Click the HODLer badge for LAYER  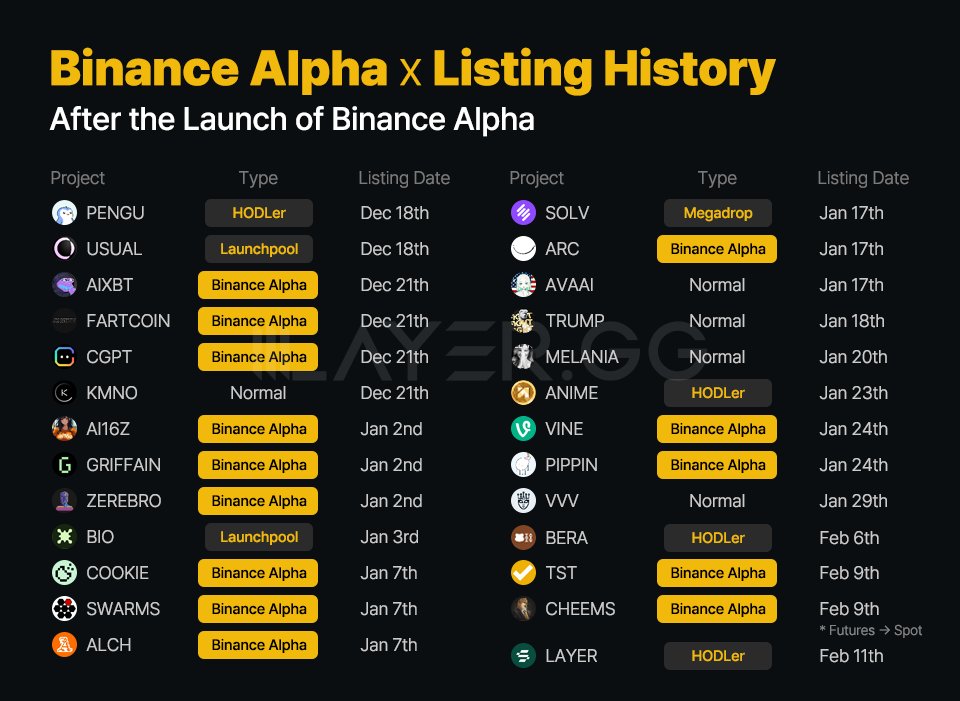[717, 656]
